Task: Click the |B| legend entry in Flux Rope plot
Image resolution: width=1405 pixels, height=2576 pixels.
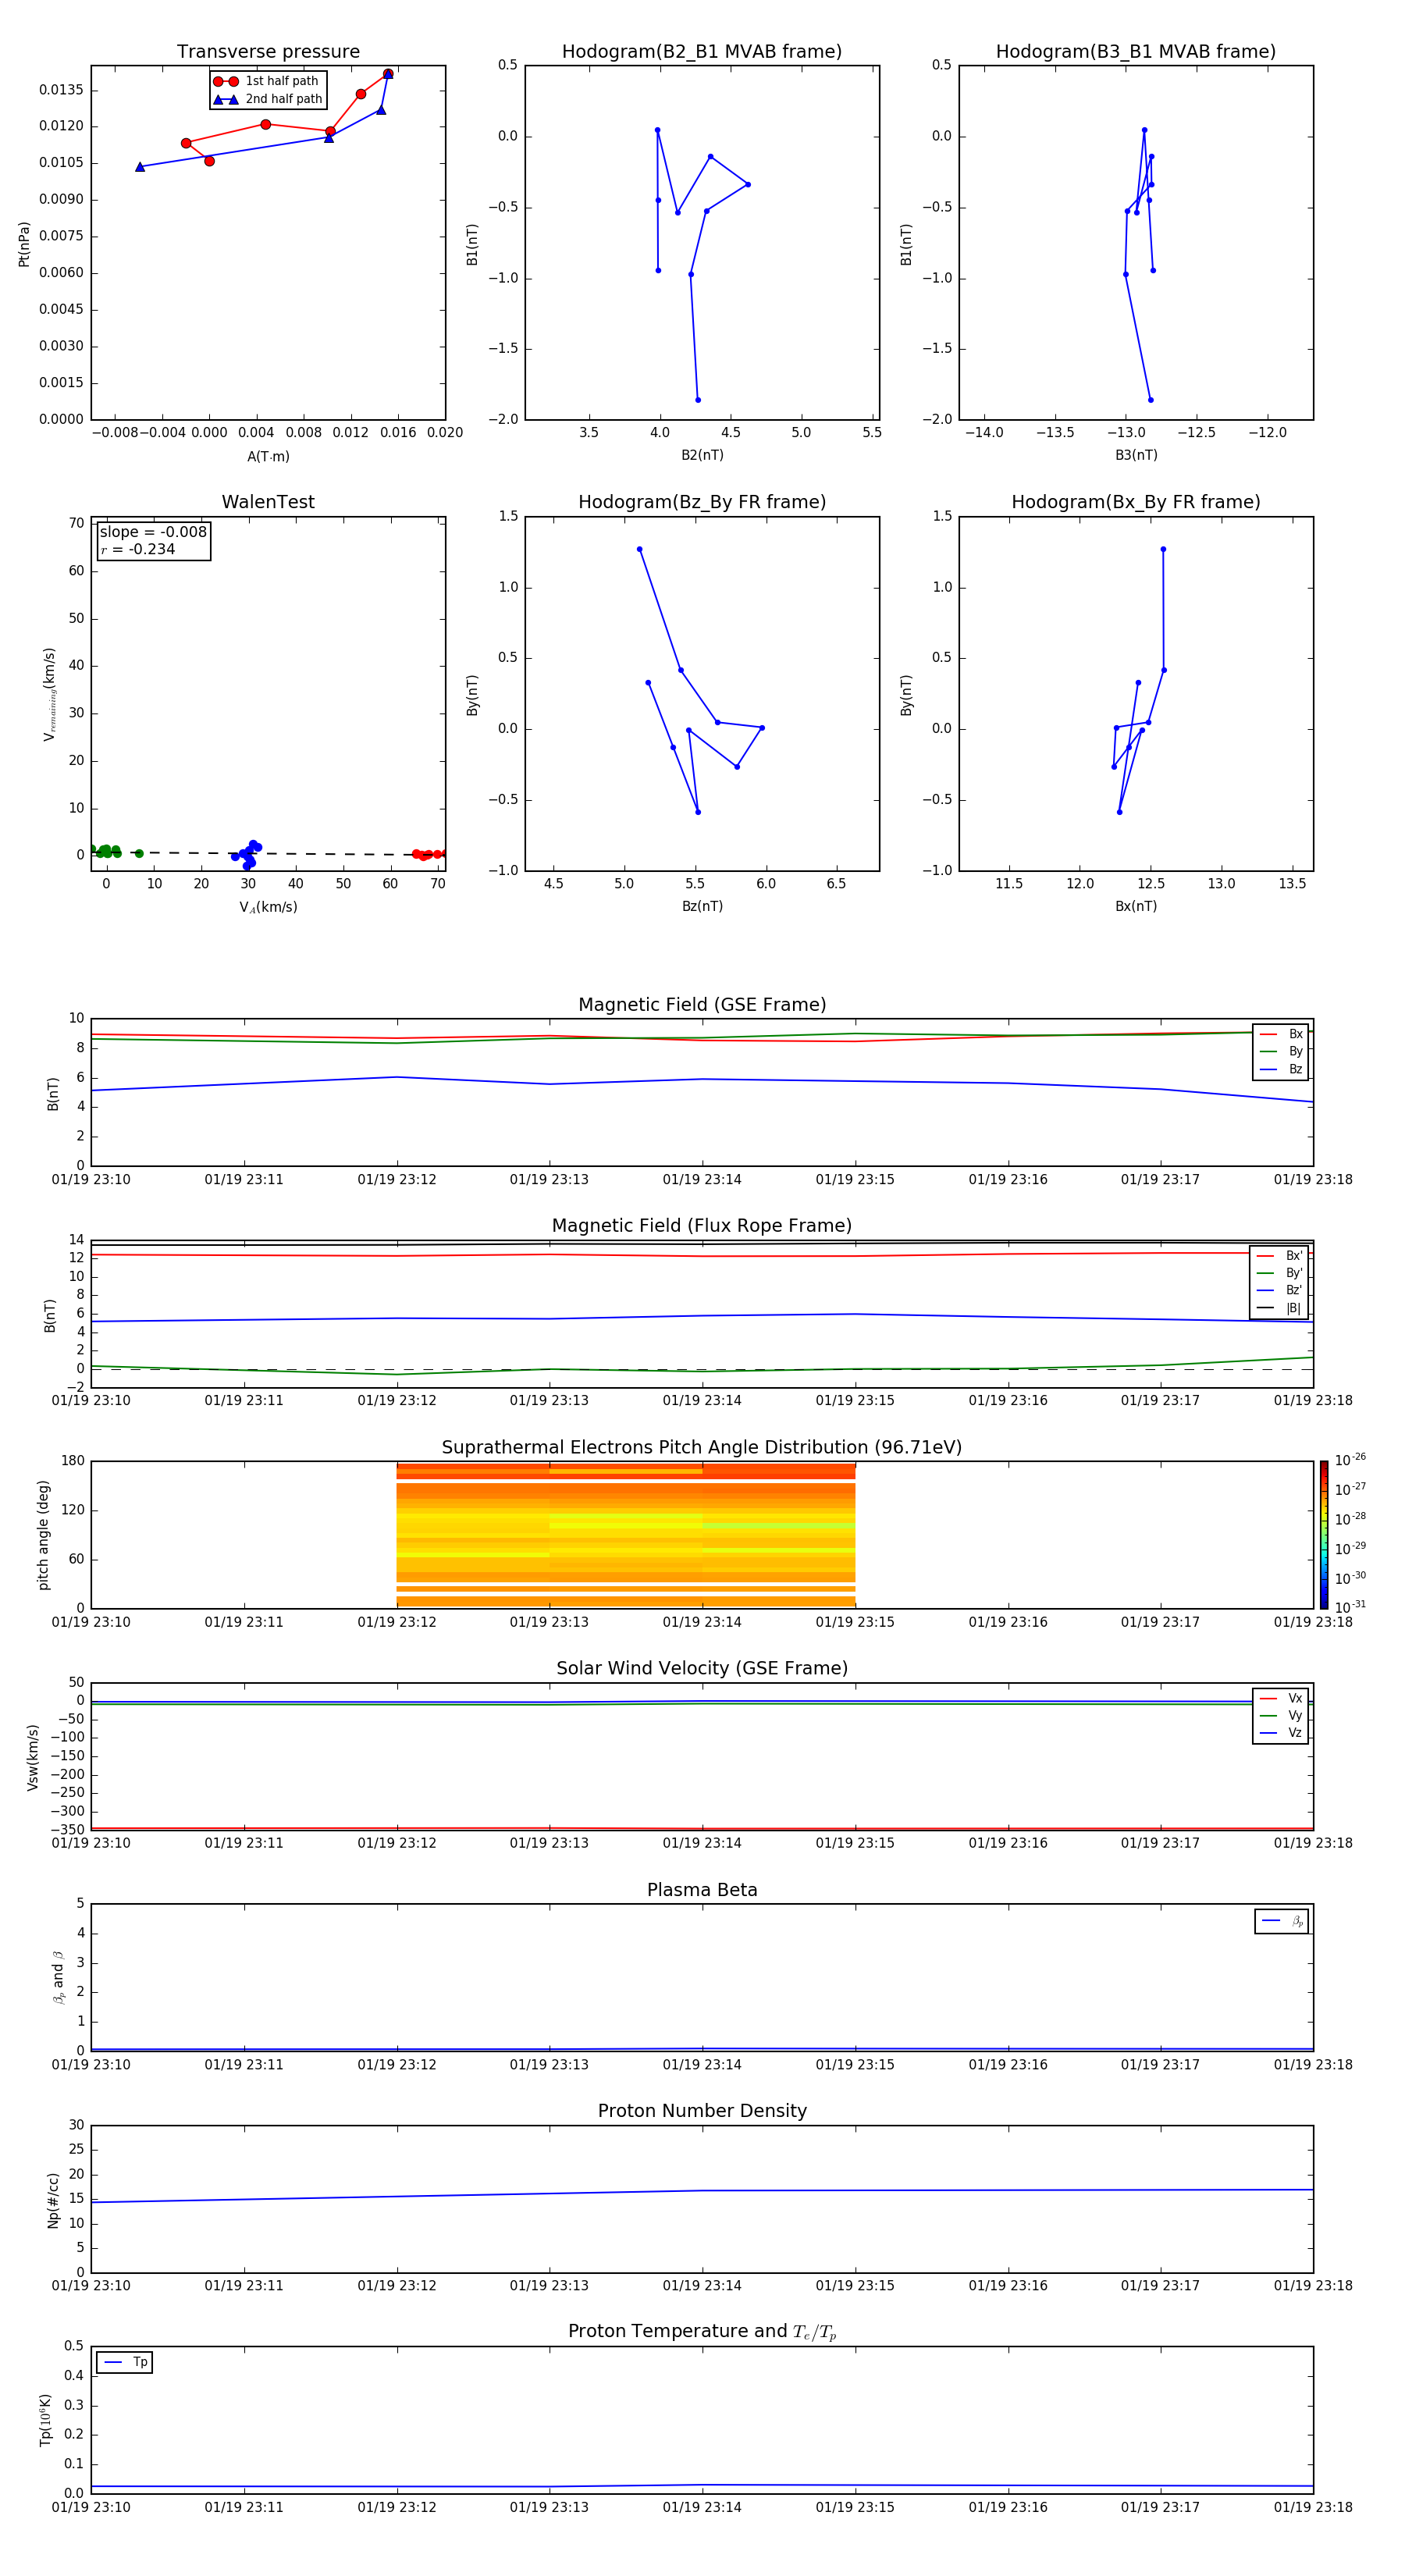Action: coord(1280,1308)
